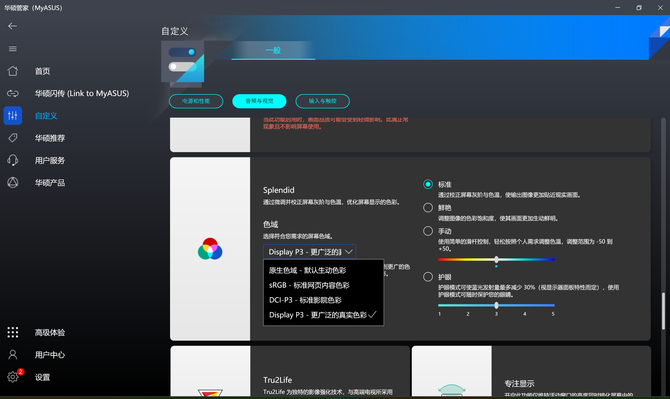Click the red warning note text

(335, 123)
